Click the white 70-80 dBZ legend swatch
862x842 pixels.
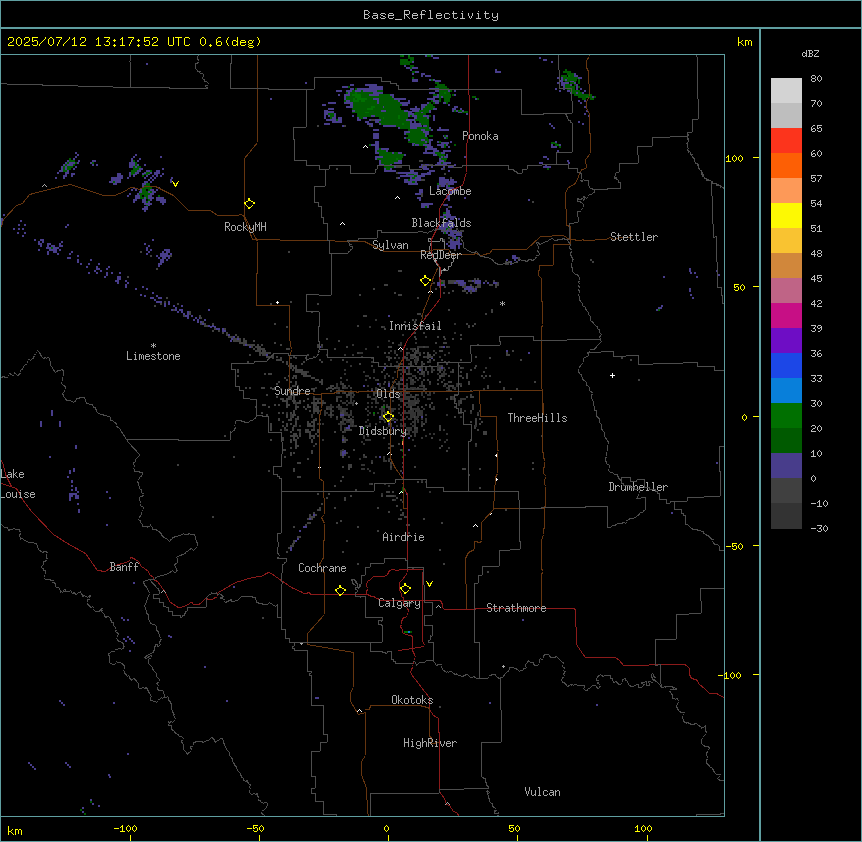pyautogui.click(x=786, y=91)
